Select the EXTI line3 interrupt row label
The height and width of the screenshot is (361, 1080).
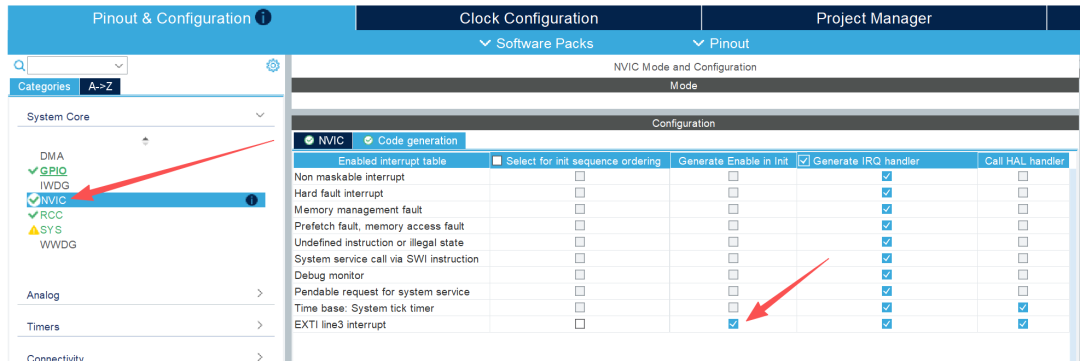point(340,324)
